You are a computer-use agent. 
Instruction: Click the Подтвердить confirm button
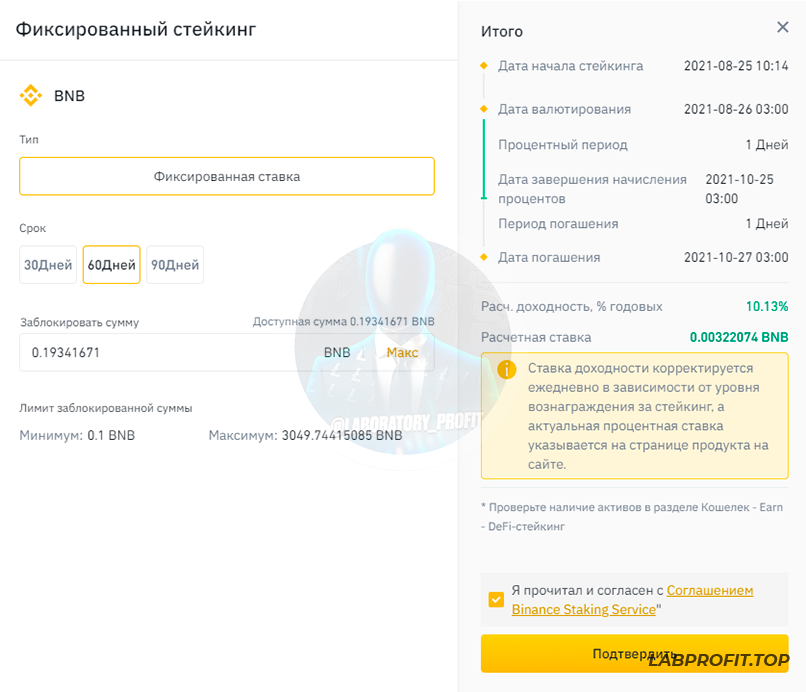click(634, 653)
